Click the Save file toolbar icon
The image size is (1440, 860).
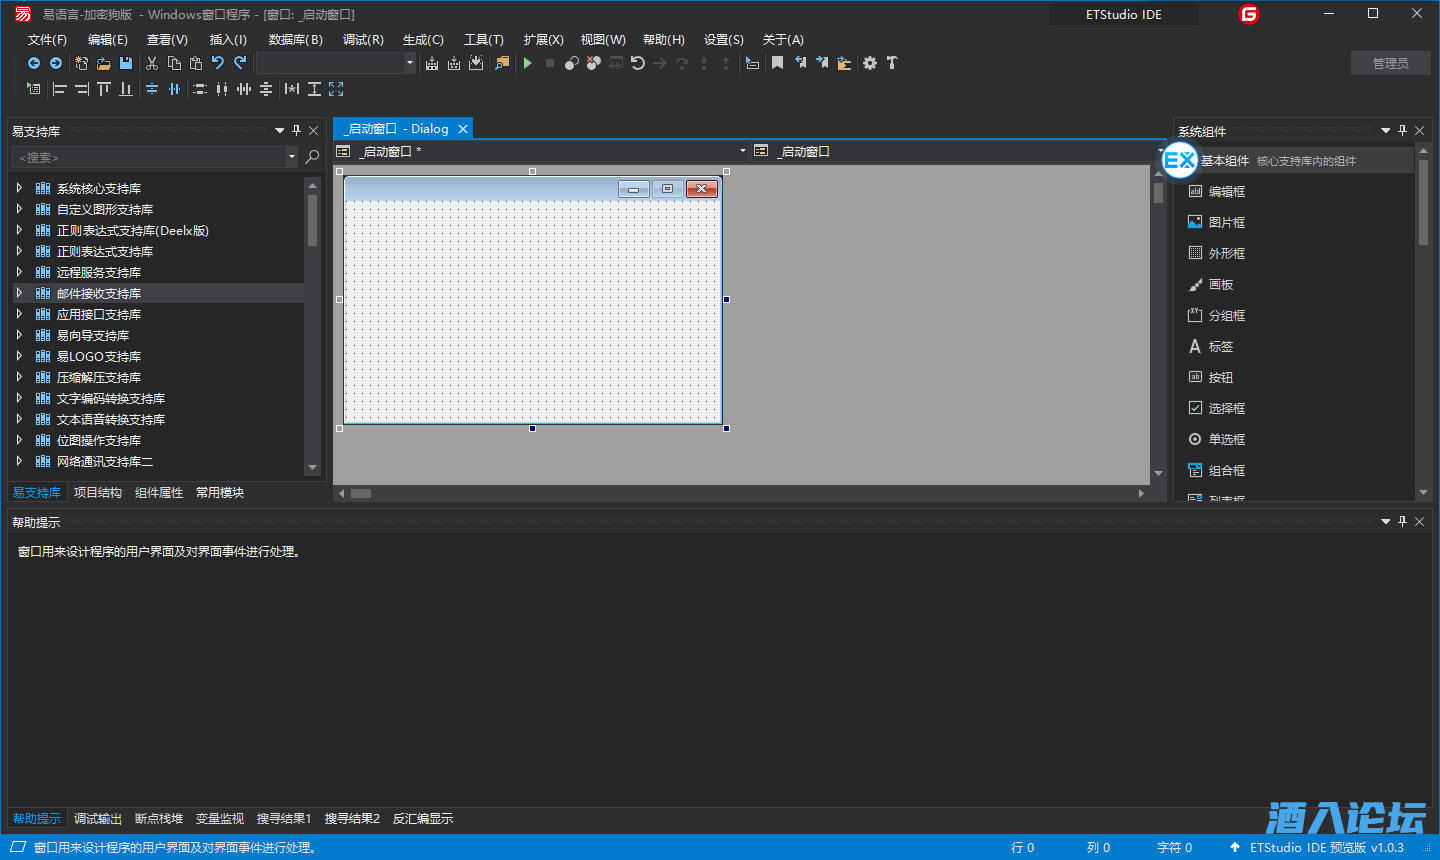(126, 63)
